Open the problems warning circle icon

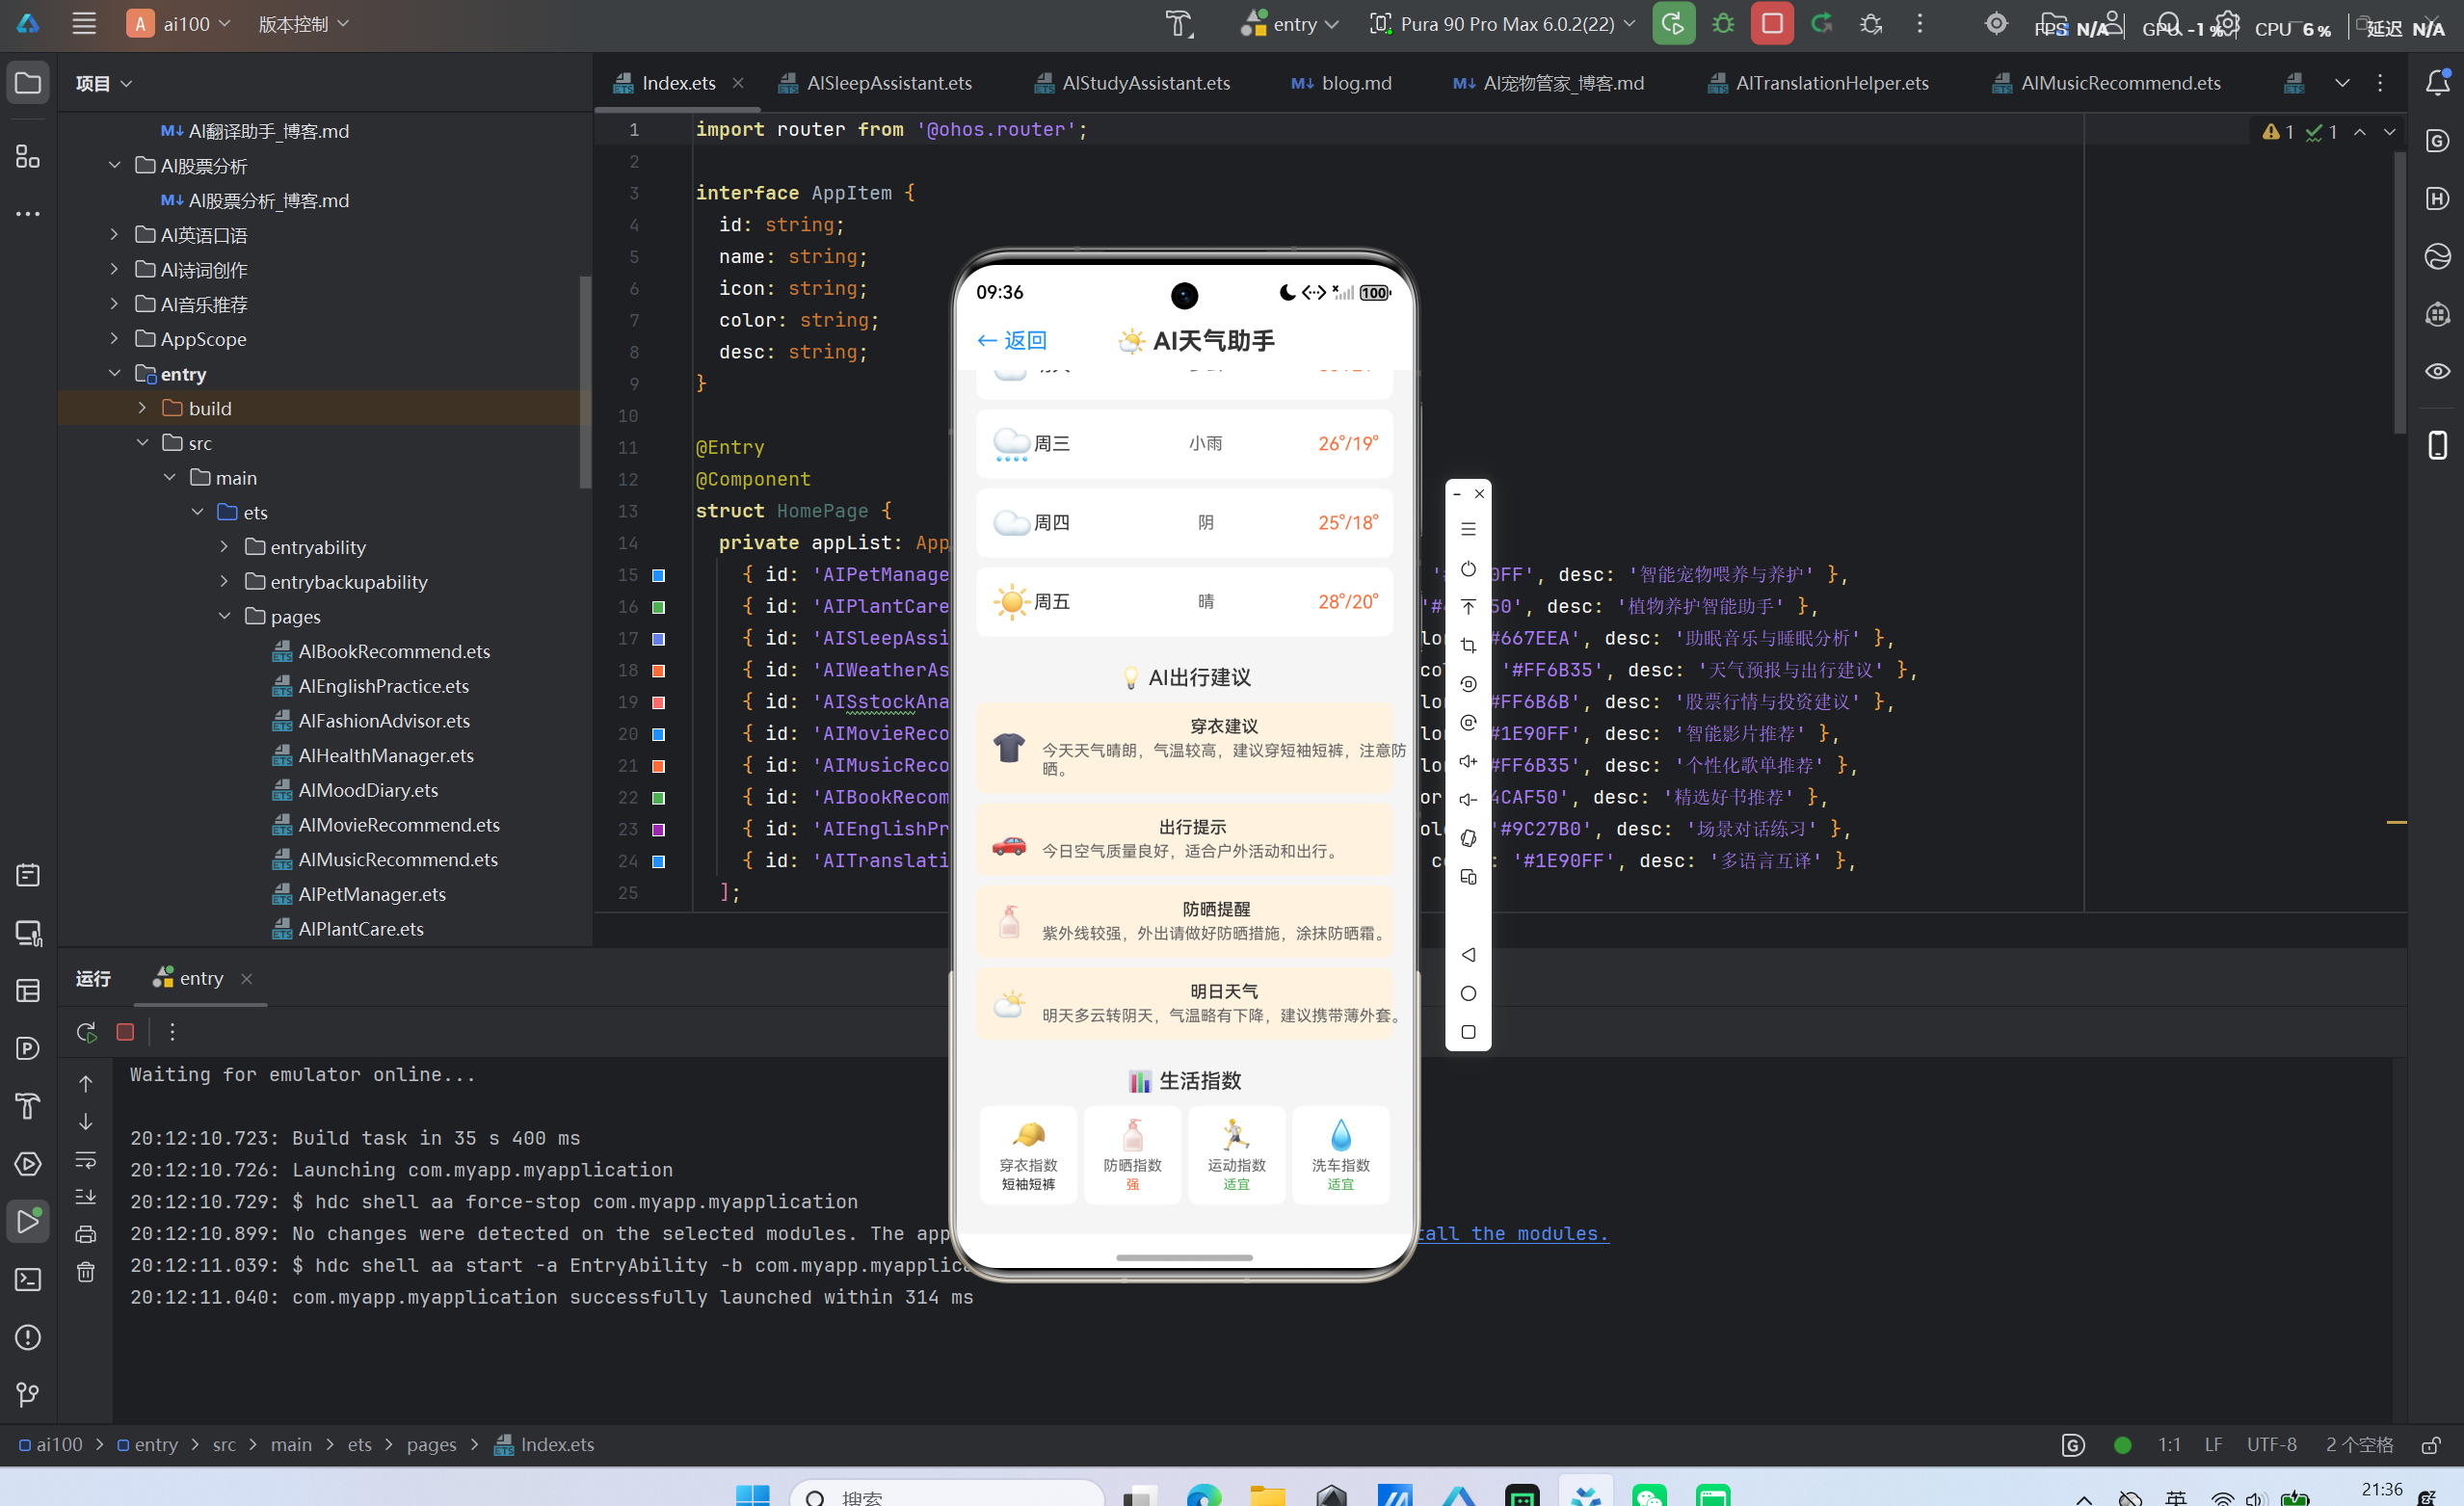[x=28, y=1337]
